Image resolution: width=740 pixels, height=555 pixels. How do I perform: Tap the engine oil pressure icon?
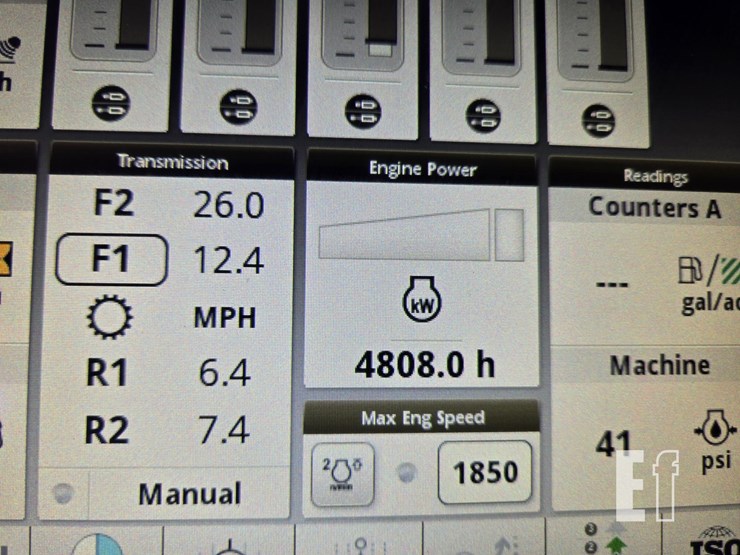pos(715,429)
